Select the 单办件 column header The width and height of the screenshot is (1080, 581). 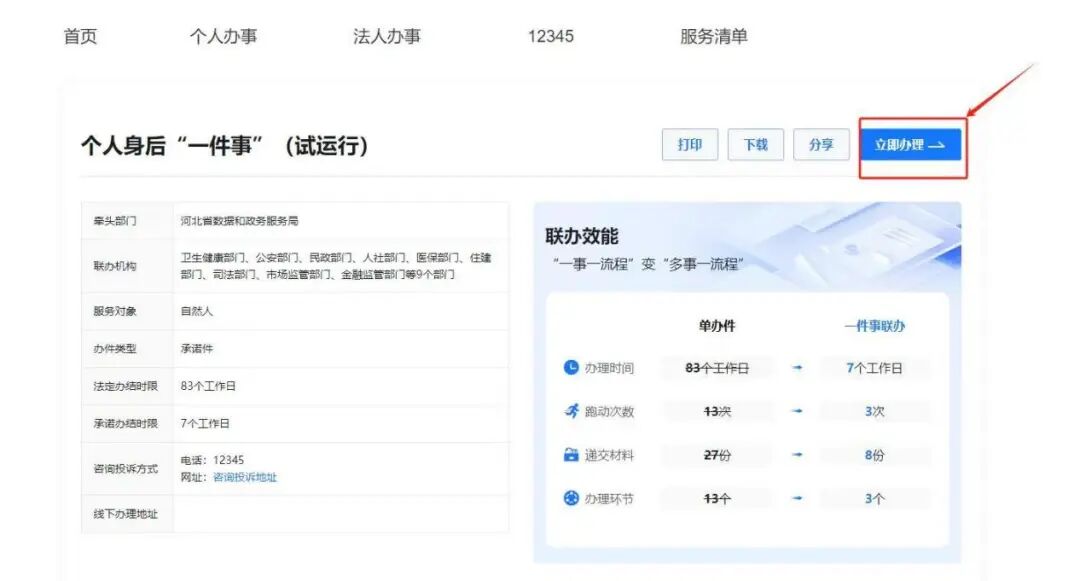[x=714, y=325]
